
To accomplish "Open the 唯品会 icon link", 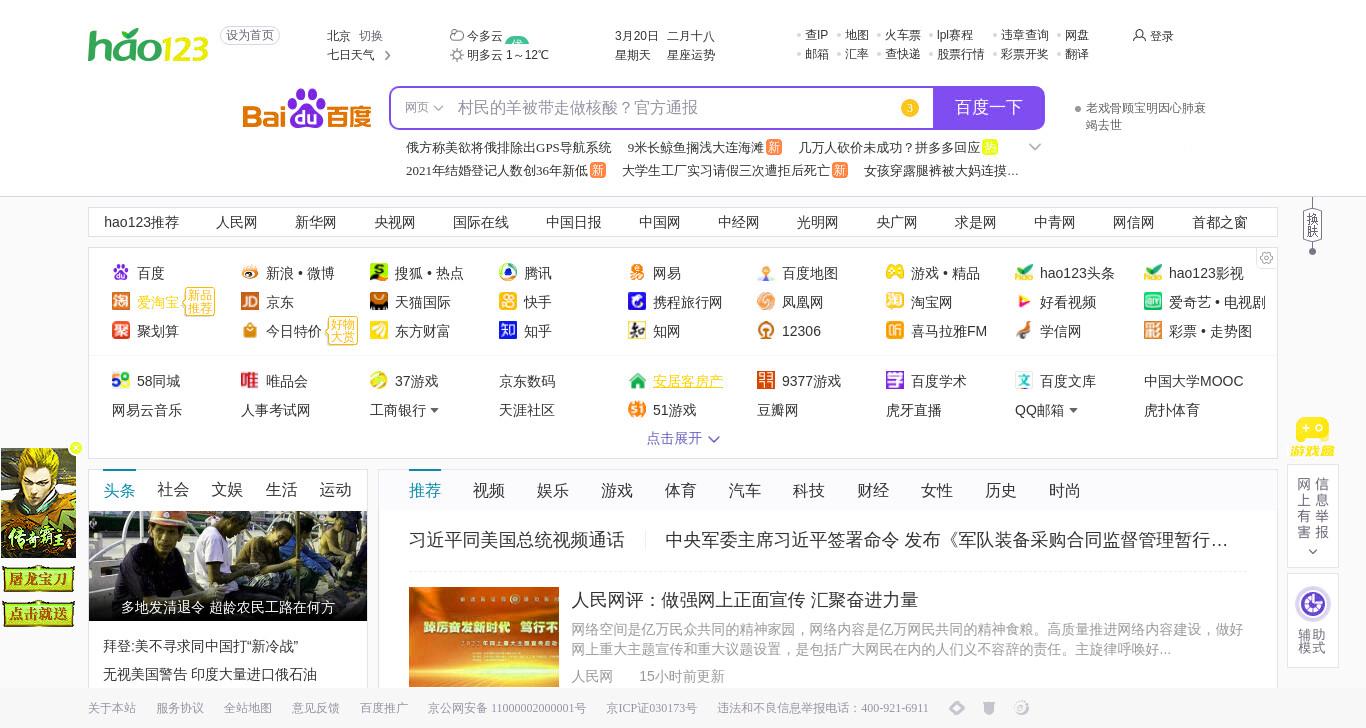I will pos(250,380).
